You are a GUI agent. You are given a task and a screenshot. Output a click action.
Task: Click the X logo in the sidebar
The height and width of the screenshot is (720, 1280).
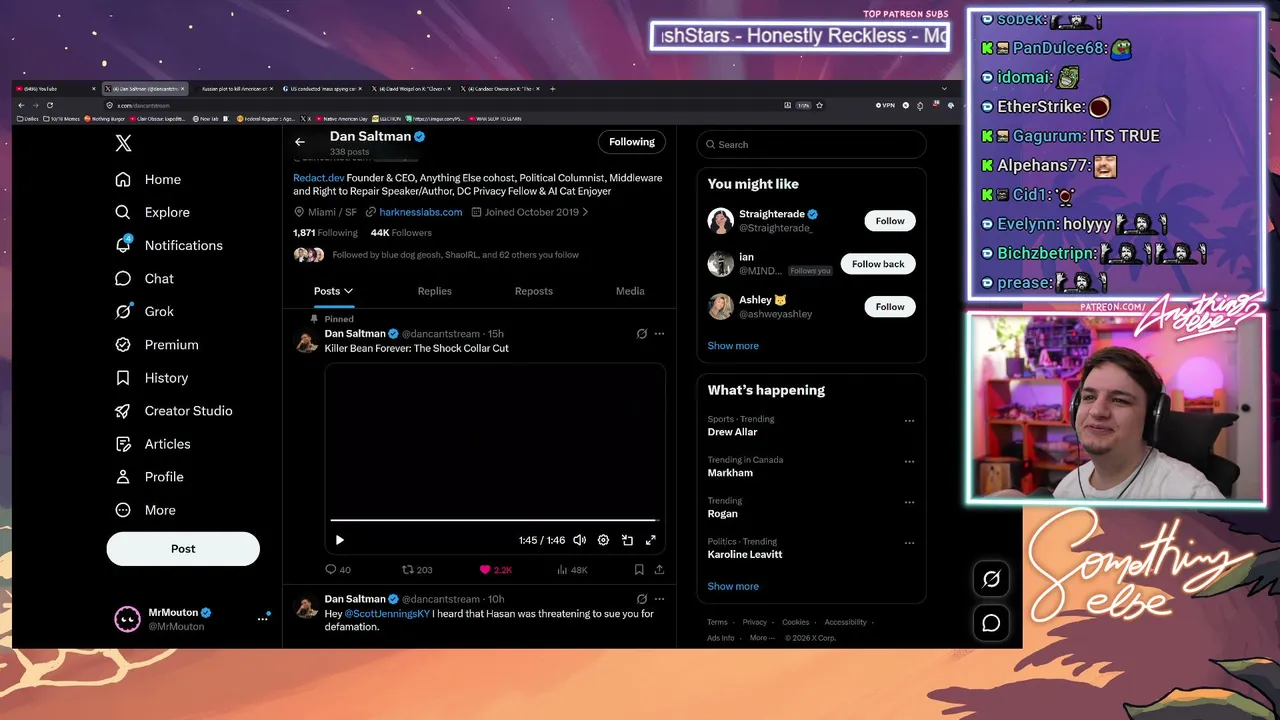[x=123, y=143]
